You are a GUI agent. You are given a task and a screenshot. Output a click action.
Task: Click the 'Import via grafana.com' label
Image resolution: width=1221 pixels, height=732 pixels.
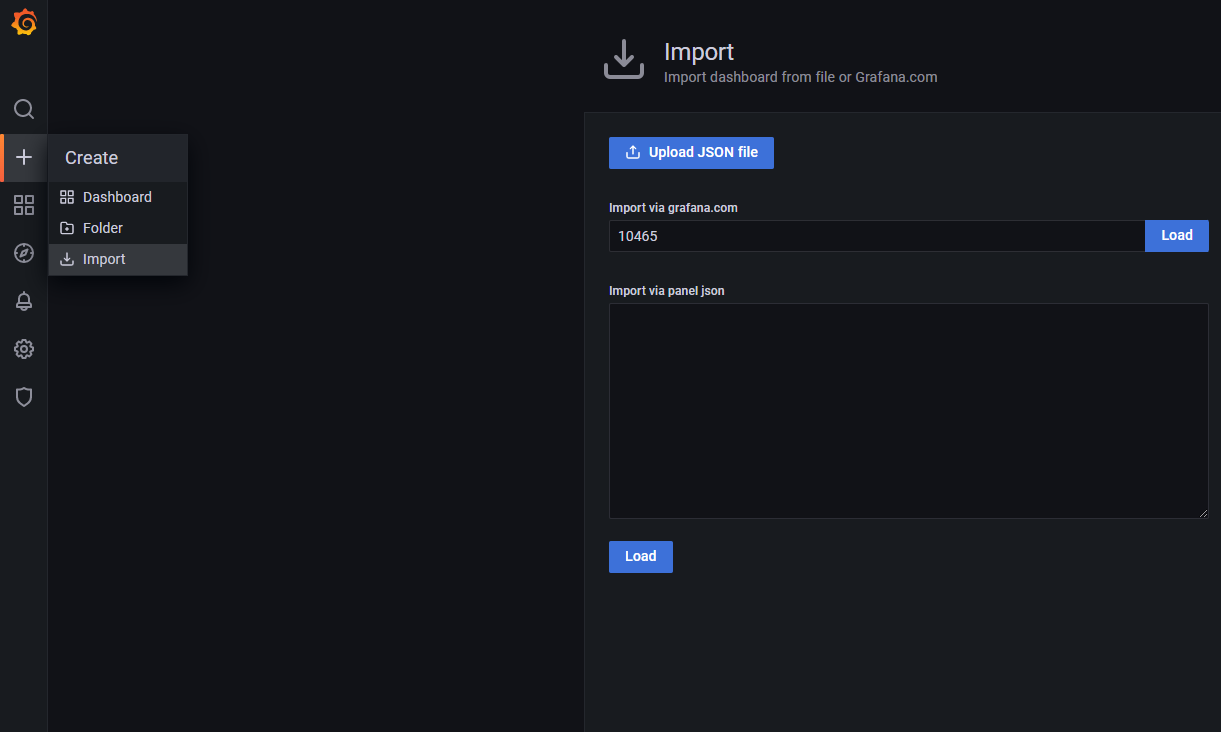click(673, 208)
